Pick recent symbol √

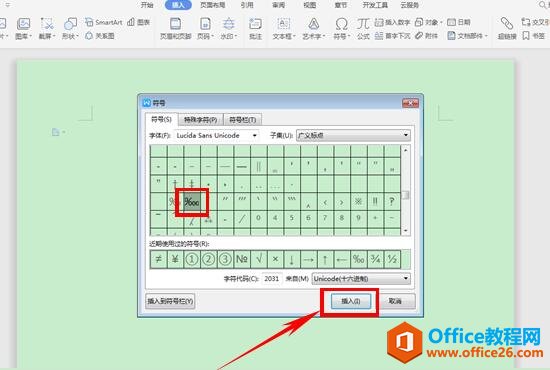tap(259, 260)
